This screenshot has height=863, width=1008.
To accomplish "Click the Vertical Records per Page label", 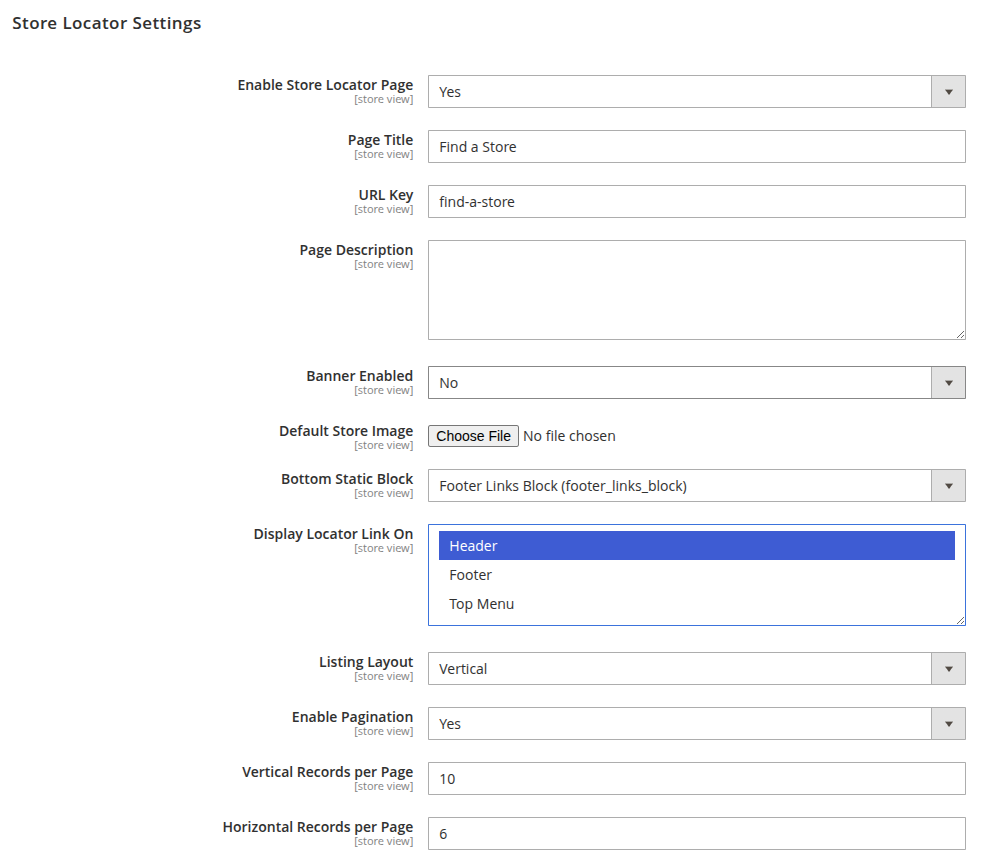I will (x=327, y=772).
